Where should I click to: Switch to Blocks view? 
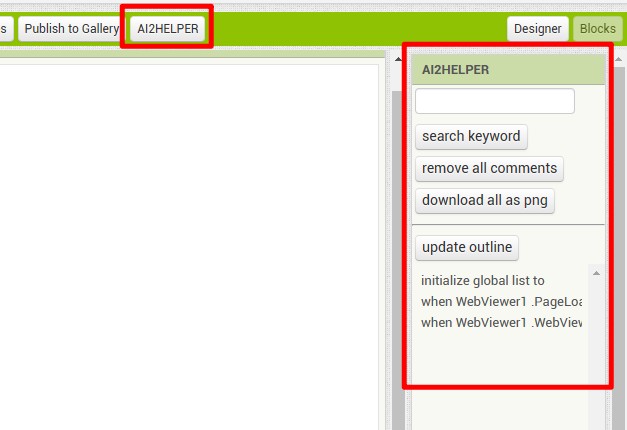pos(597,29)
